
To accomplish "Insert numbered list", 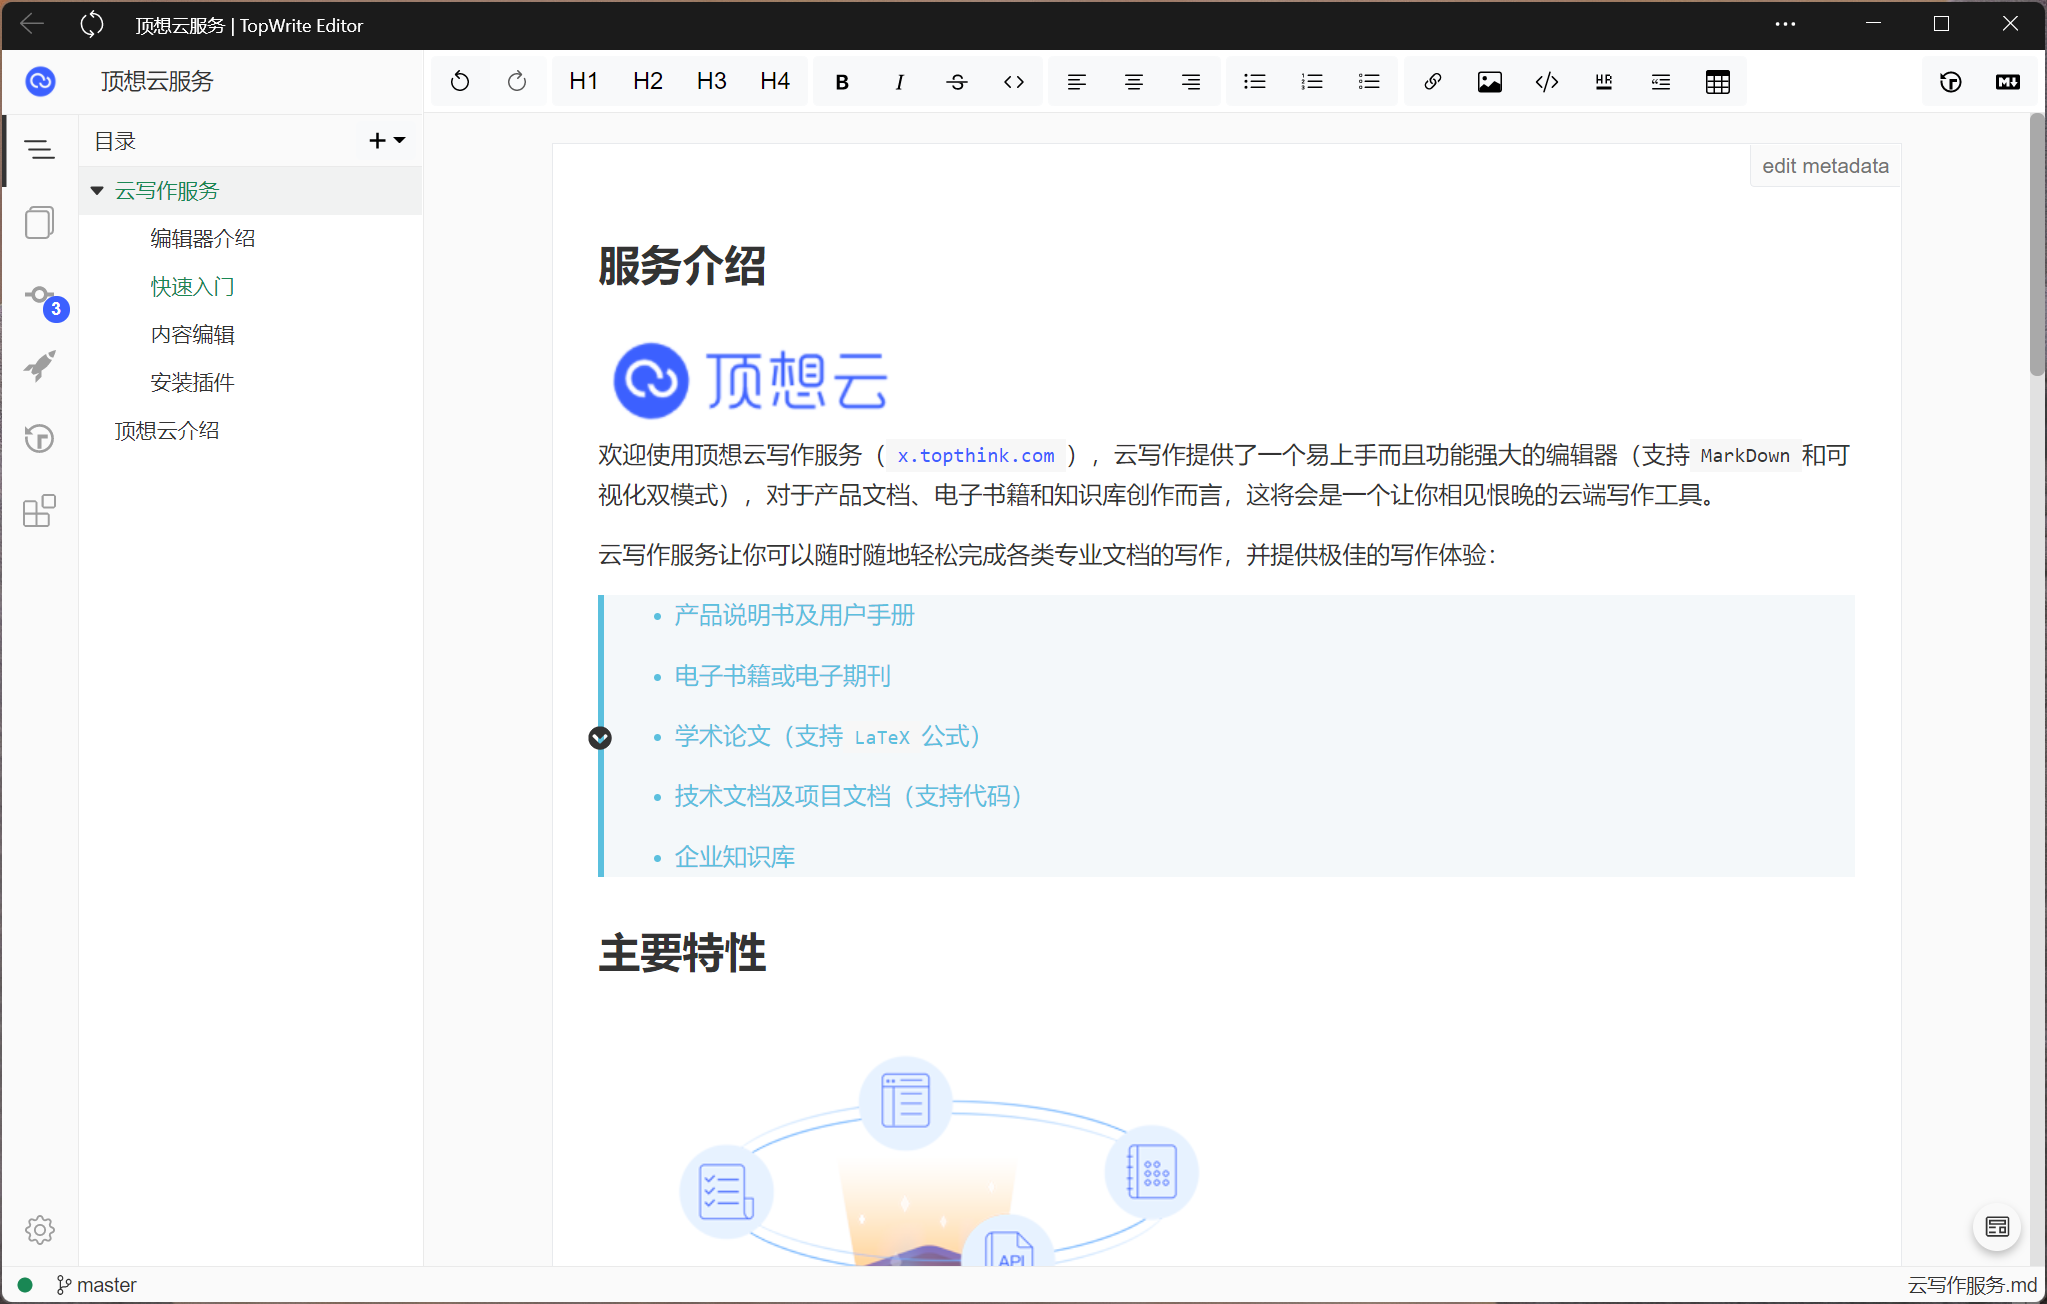I will click(x=1312, y=82).
